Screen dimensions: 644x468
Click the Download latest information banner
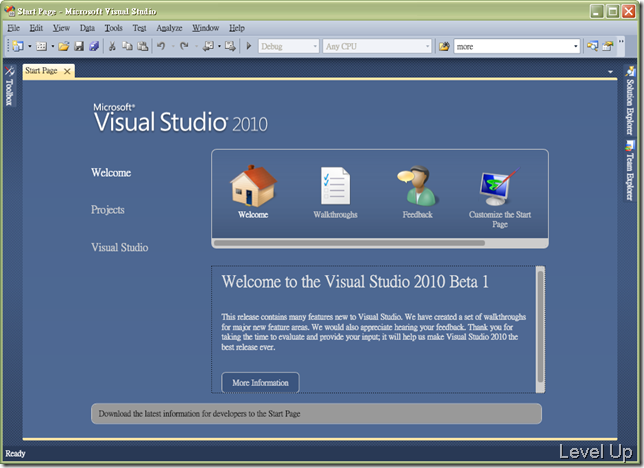[316, 414]
